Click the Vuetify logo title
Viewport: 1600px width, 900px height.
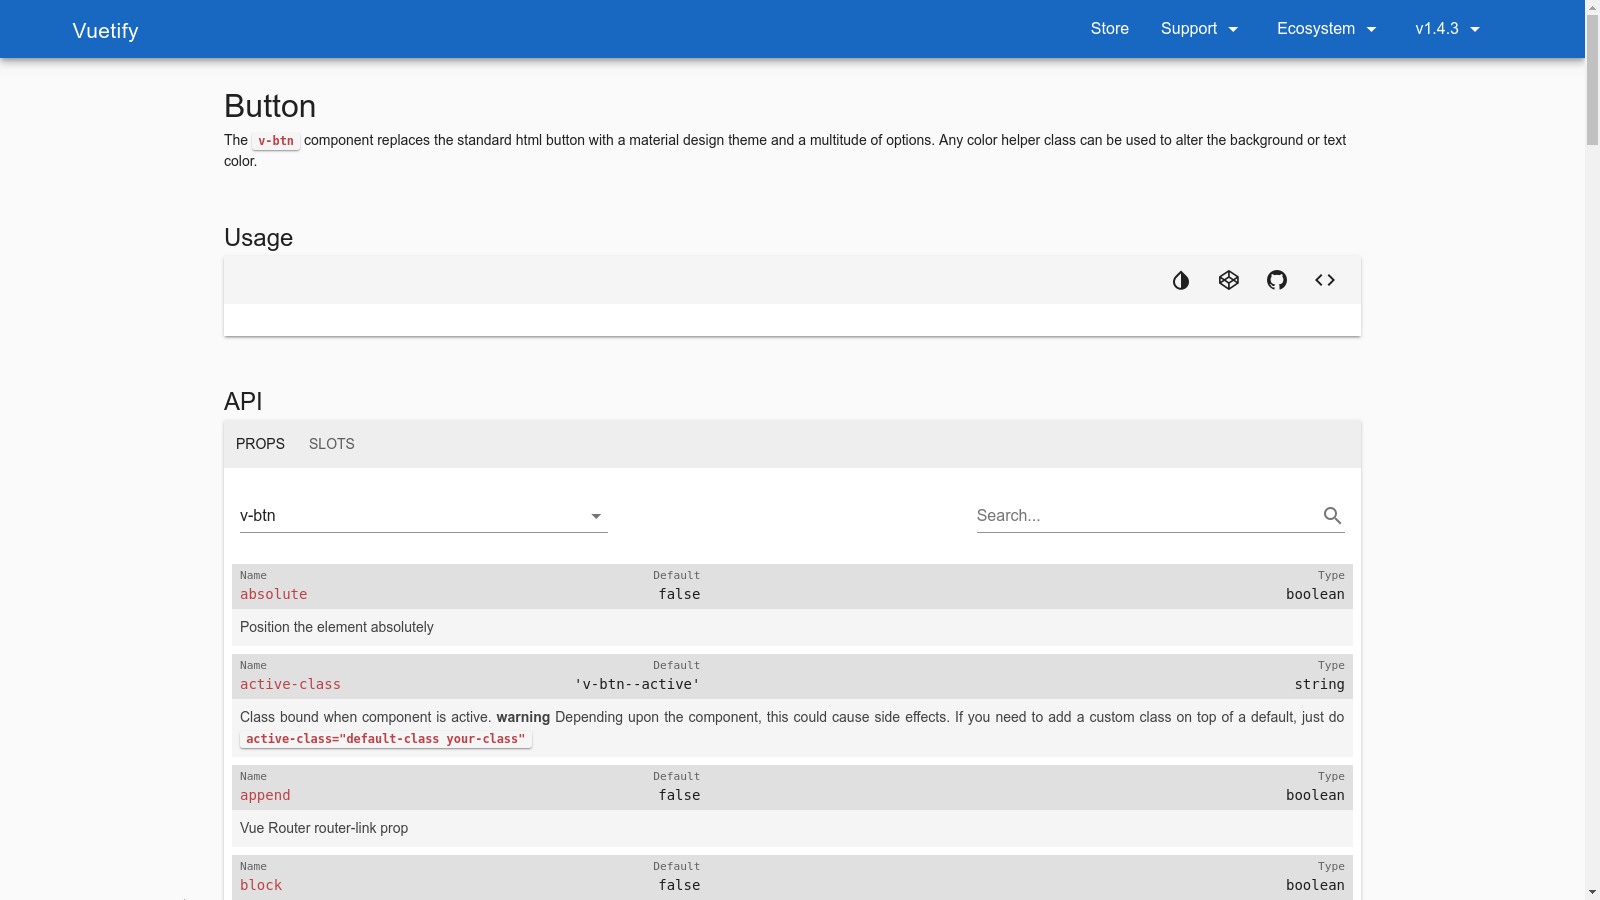[105, 31]
